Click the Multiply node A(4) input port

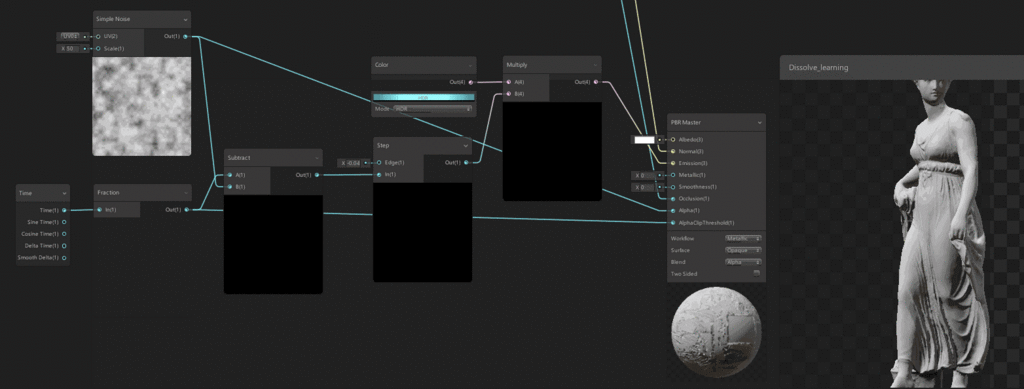point(509,82)
